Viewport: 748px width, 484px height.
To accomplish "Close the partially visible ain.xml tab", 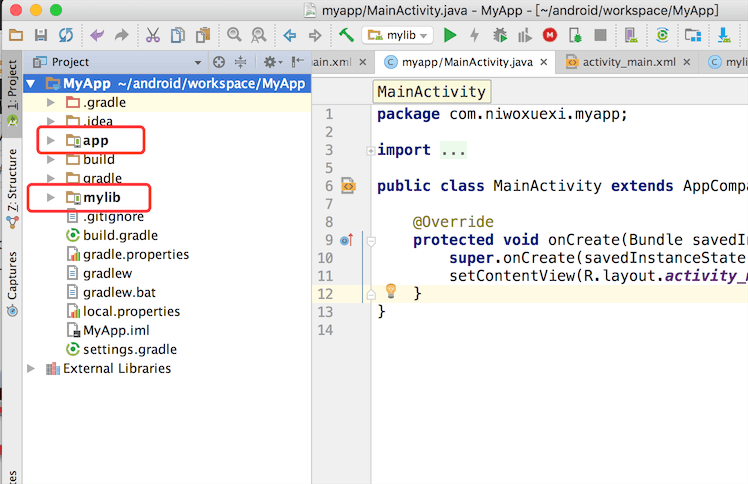I will pos(363,62).
